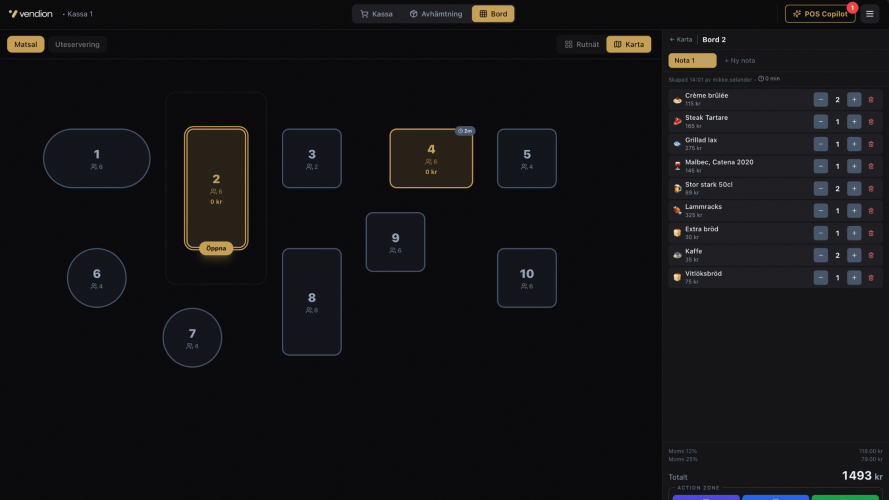Delete Steak Tartare from order

(871, 121)
